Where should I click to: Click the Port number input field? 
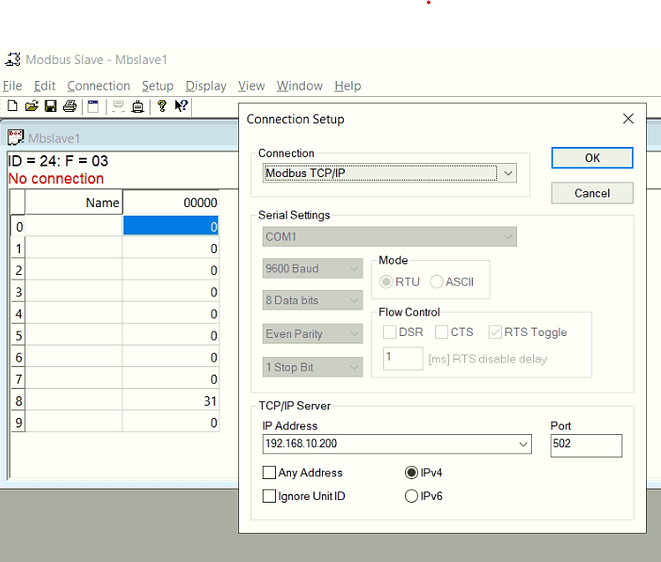585,445
